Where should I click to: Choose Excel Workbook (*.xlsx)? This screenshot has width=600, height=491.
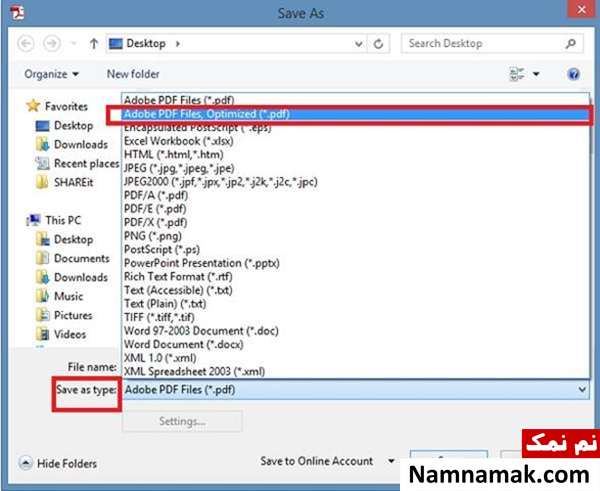(x=355, y=141)
